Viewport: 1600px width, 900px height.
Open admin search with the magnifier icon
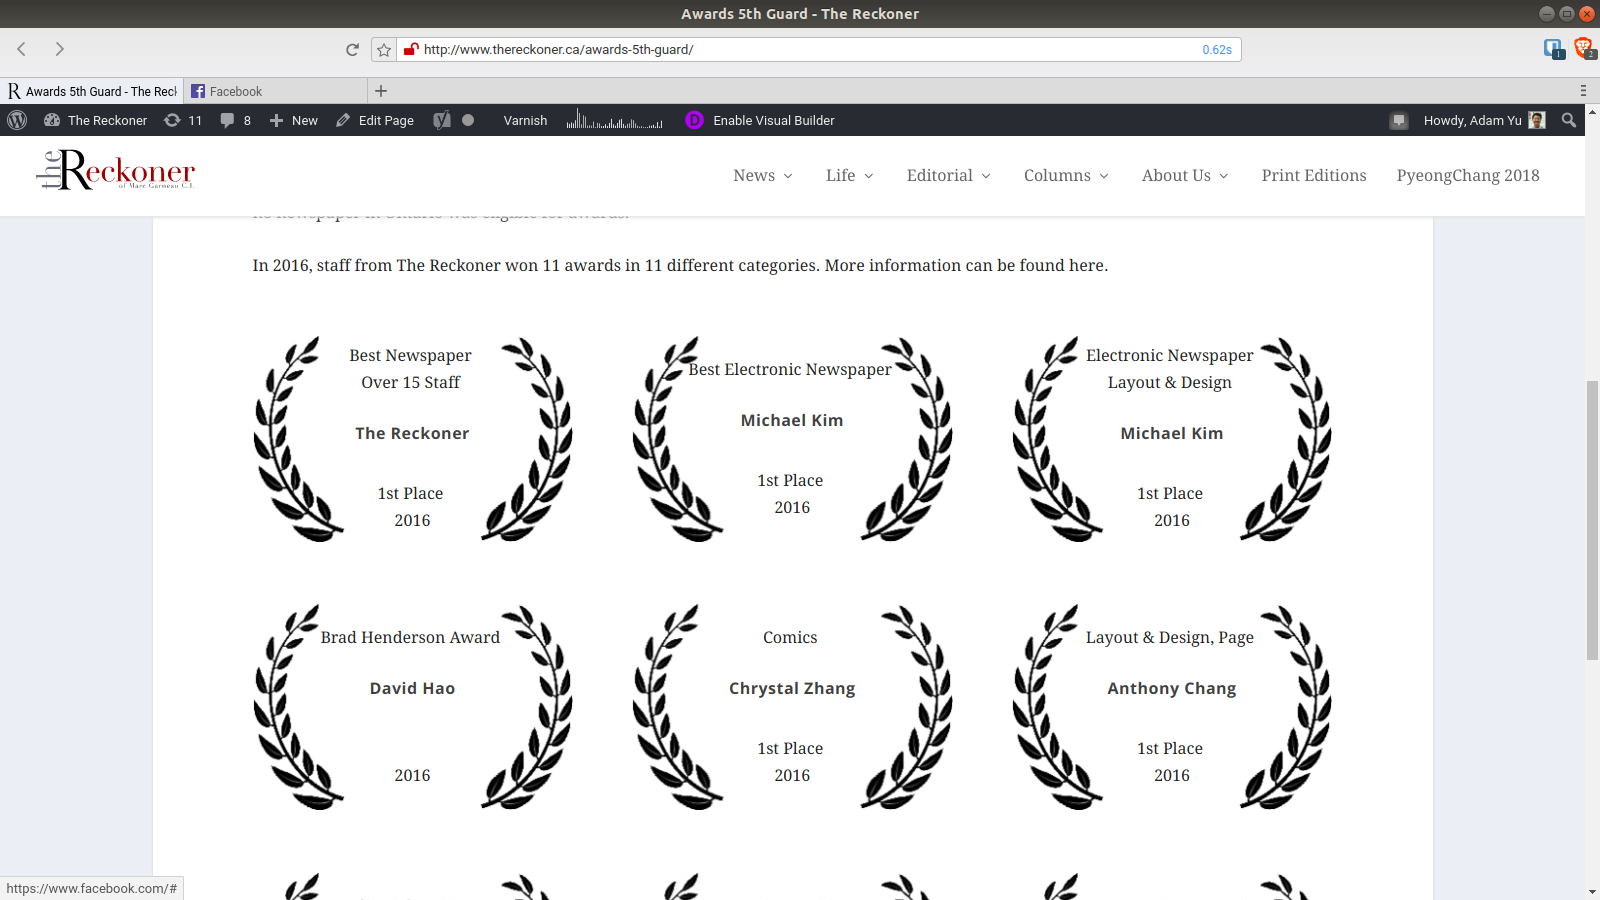[x=1568, y=120]
